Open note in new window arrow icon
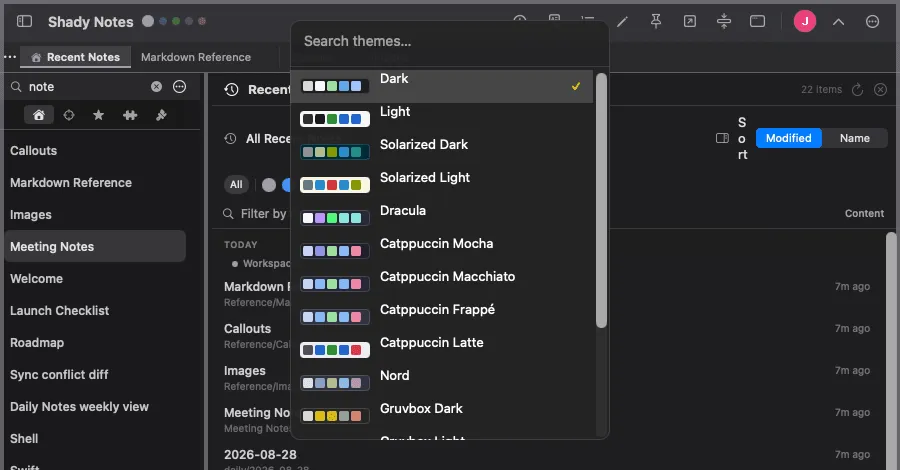The image size is (900, 470). click(x=690, y=22)
